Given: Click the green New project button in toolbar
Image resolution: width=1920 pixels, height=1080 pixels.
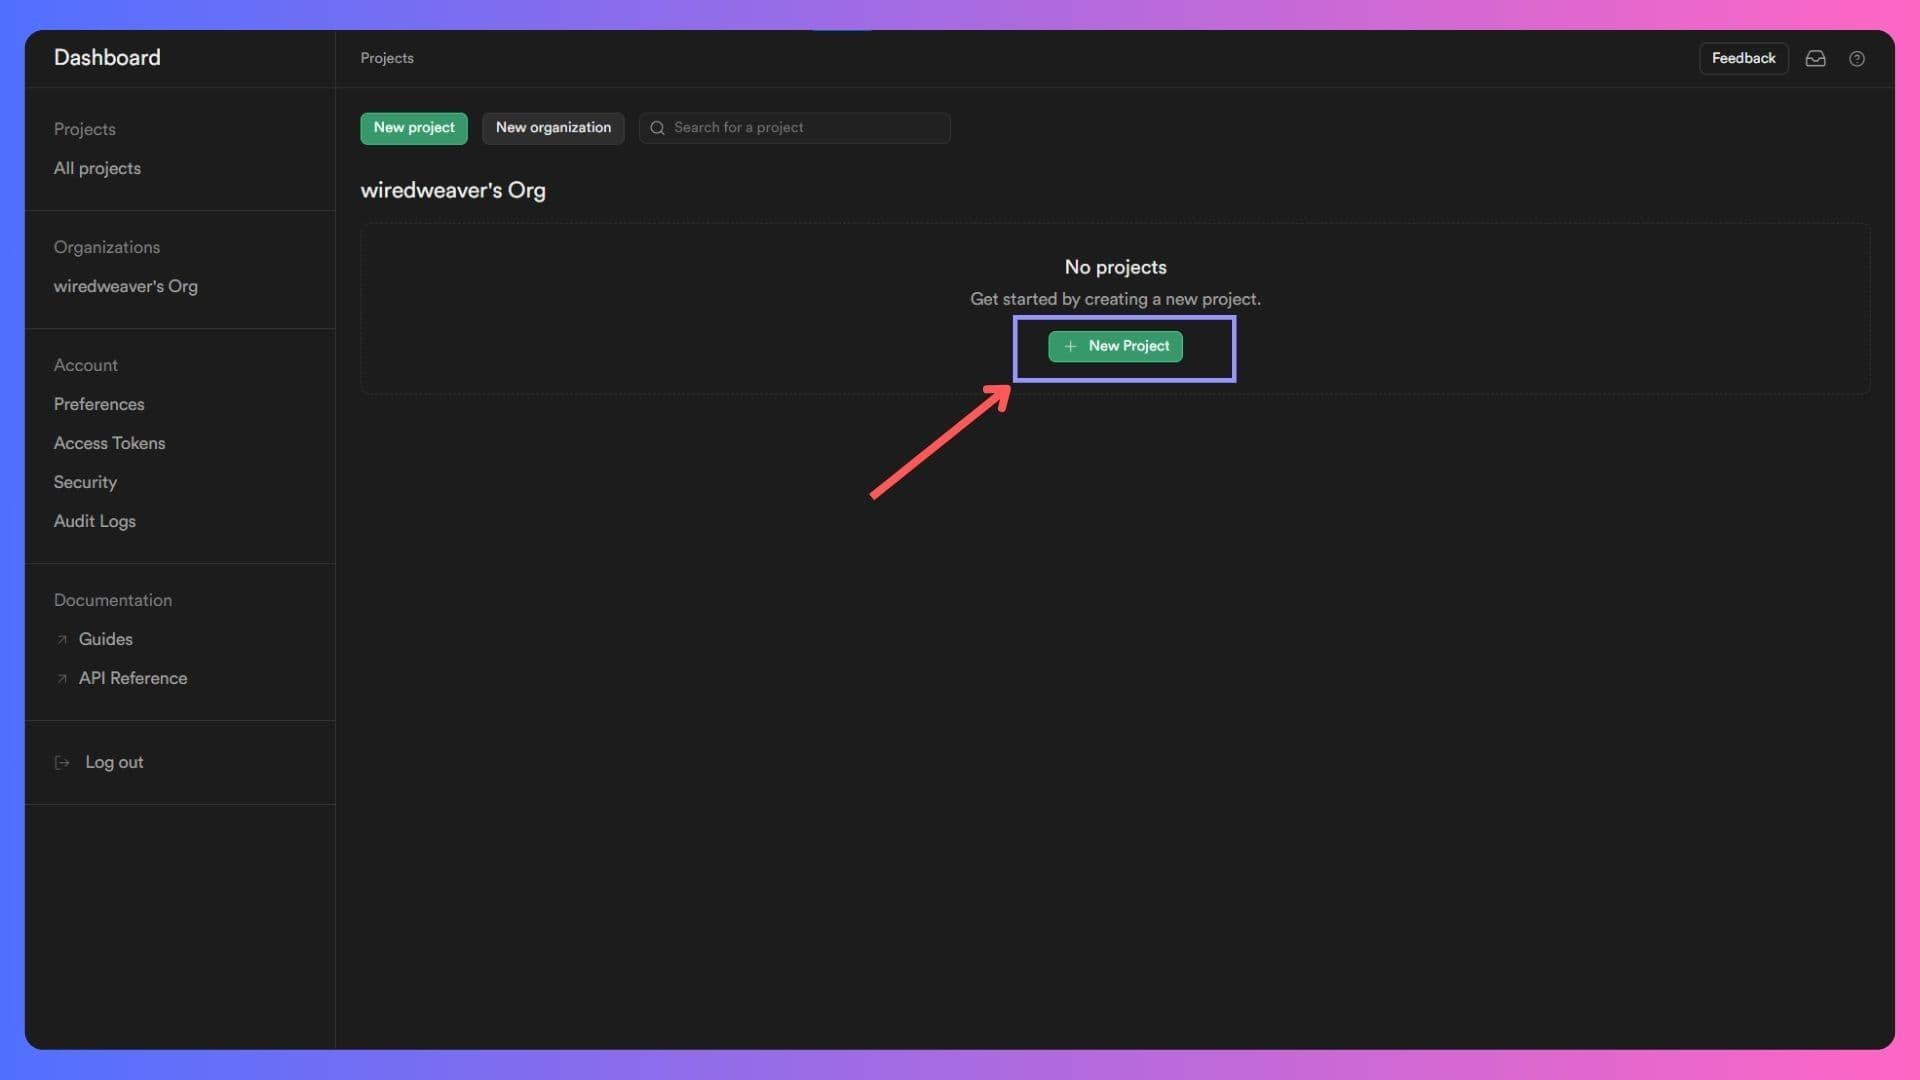Looking at the screenshot, I should (x=414, y=128).
